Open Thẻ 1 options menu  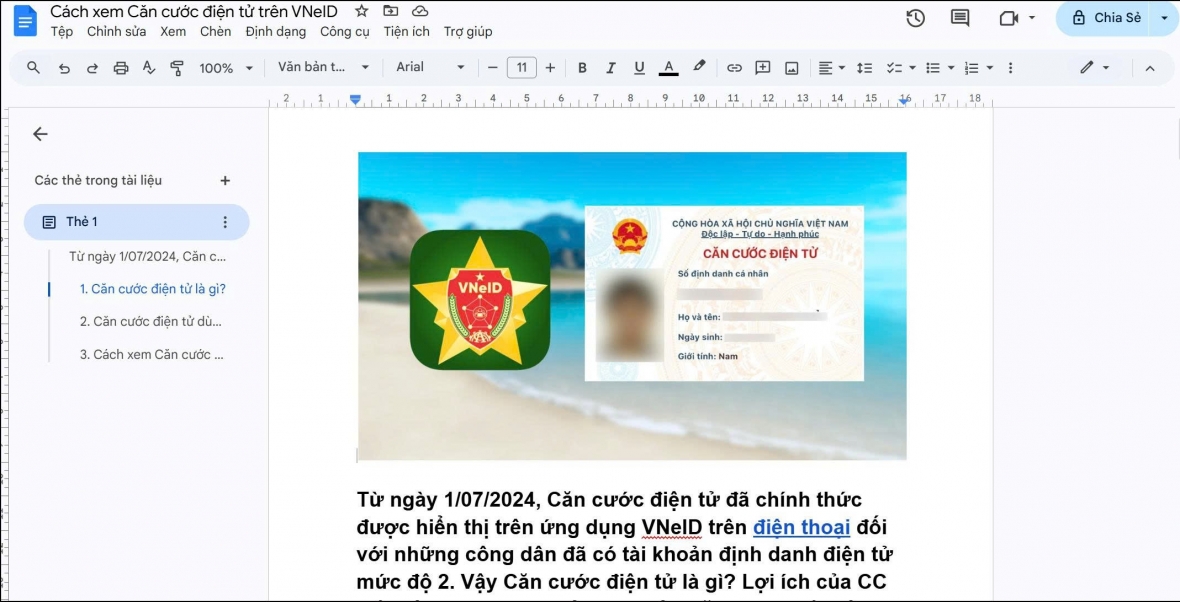coord(224,222)
